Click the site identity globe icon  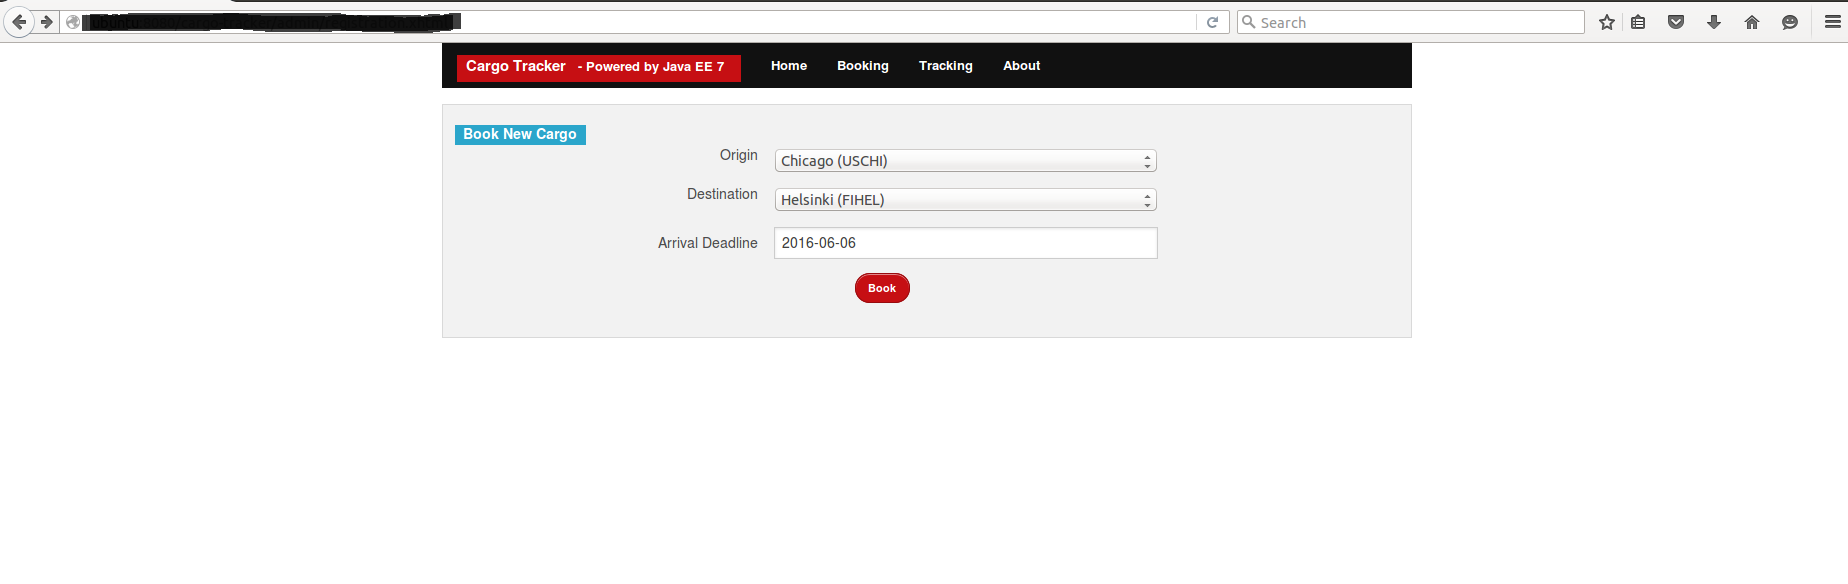(73, 22)
